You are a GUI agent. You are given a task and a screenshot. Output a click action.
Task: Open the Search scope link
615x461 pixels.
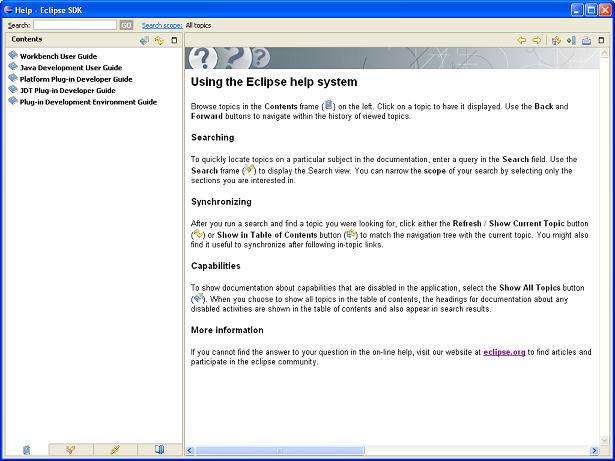click(162, 26)
